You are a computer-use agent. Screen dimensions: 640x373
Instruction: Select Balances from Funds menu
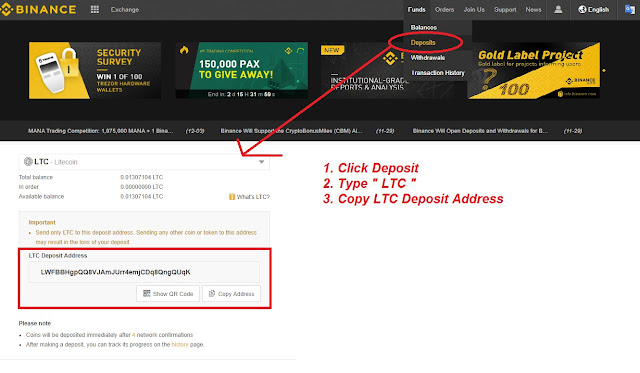(x=424, y=27)
